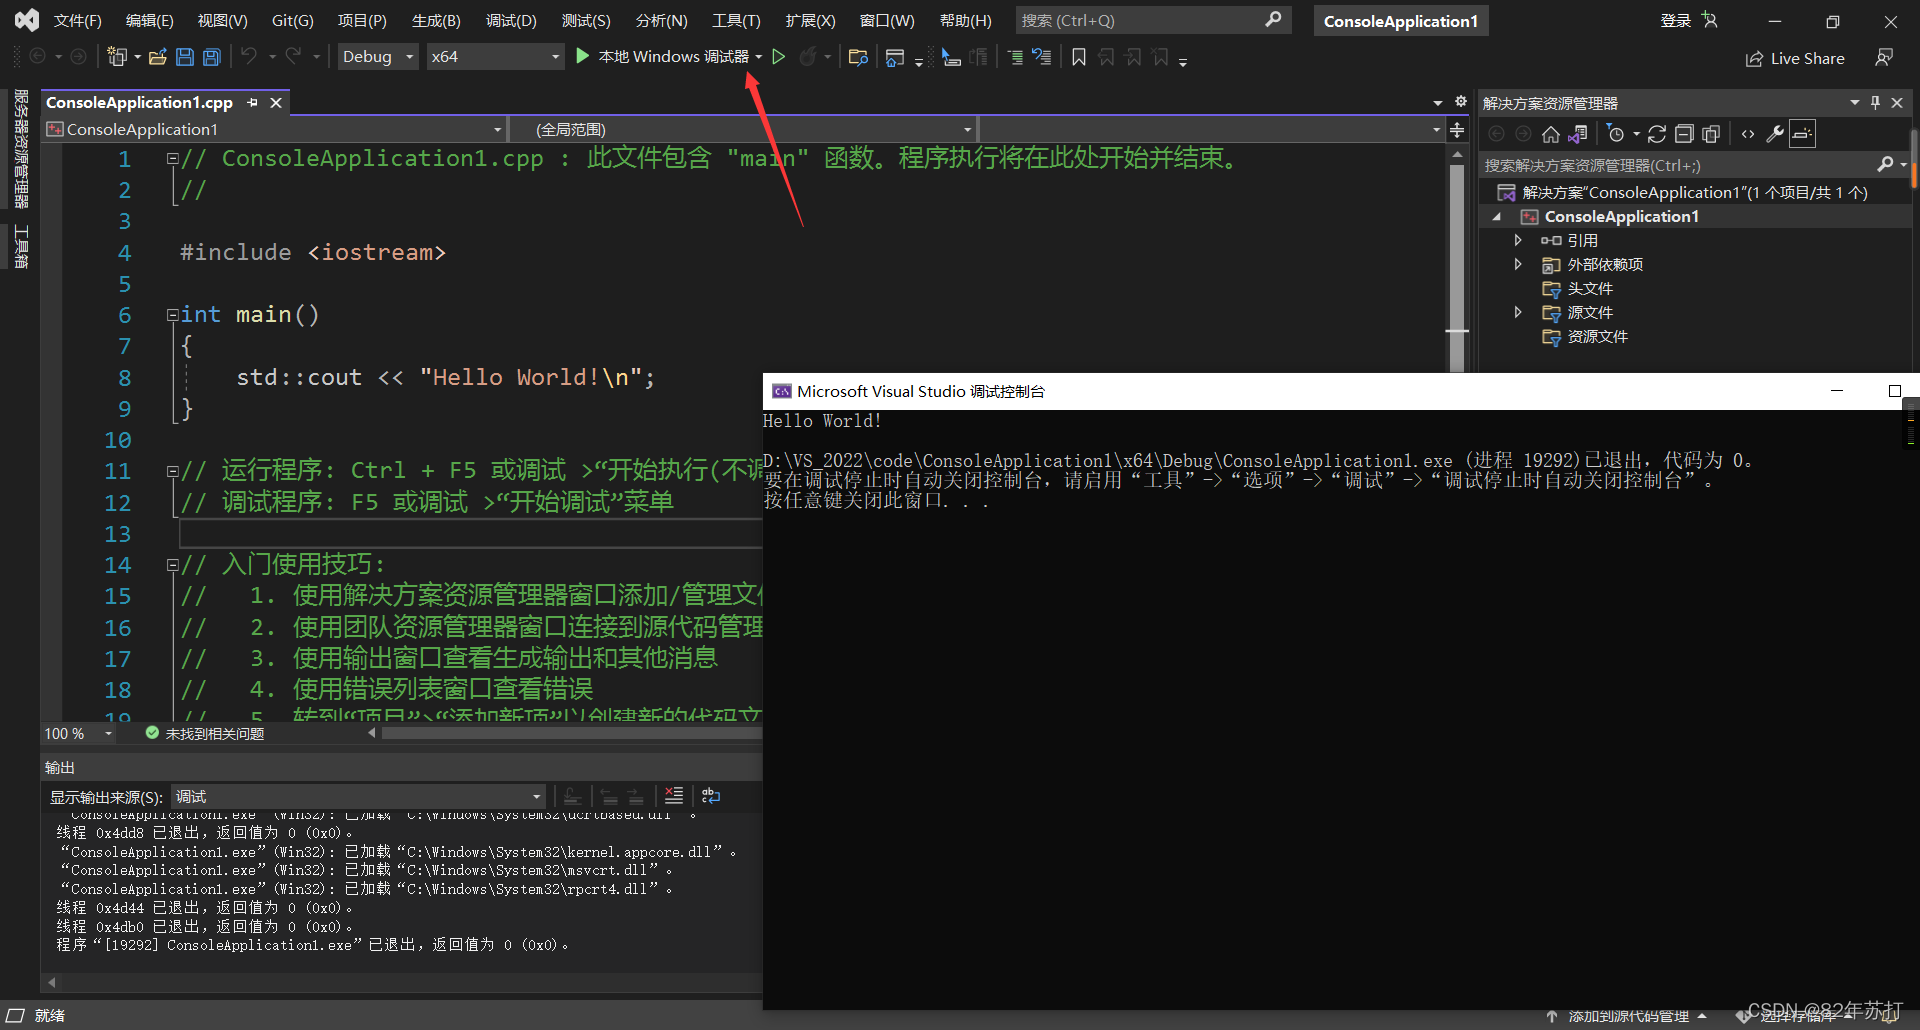
Task: Select the ConsoleApplication1.cpp editor tab
Action: click(139, 102)
